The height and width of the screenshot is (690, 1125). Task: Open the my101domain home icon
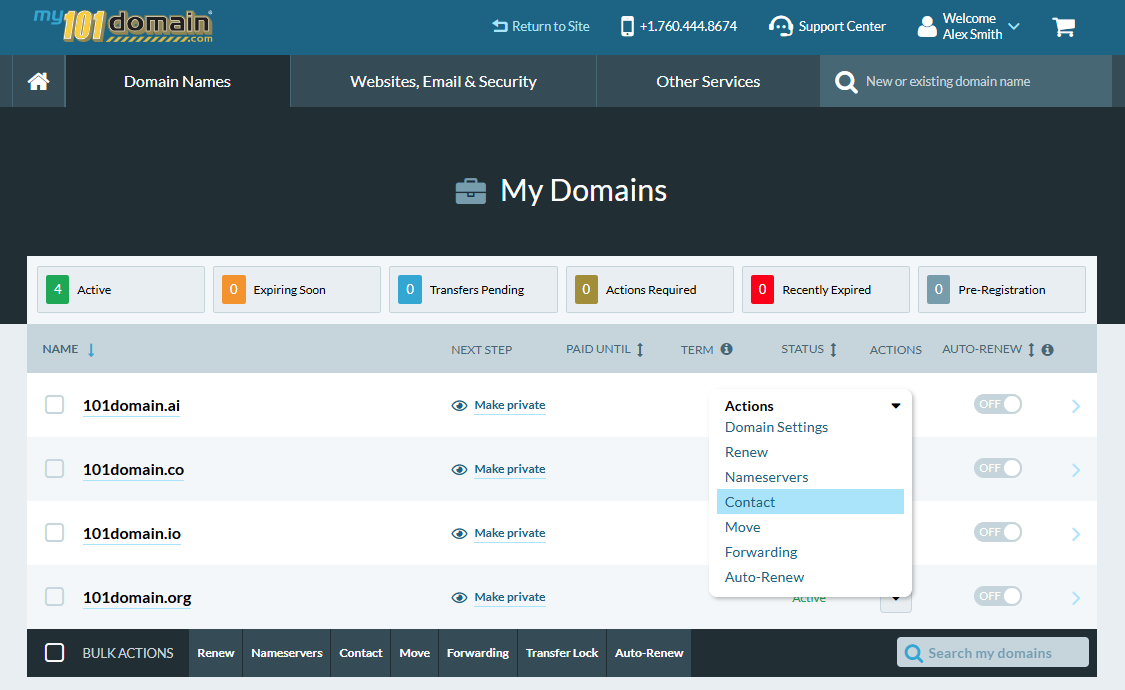click(36, 81)
